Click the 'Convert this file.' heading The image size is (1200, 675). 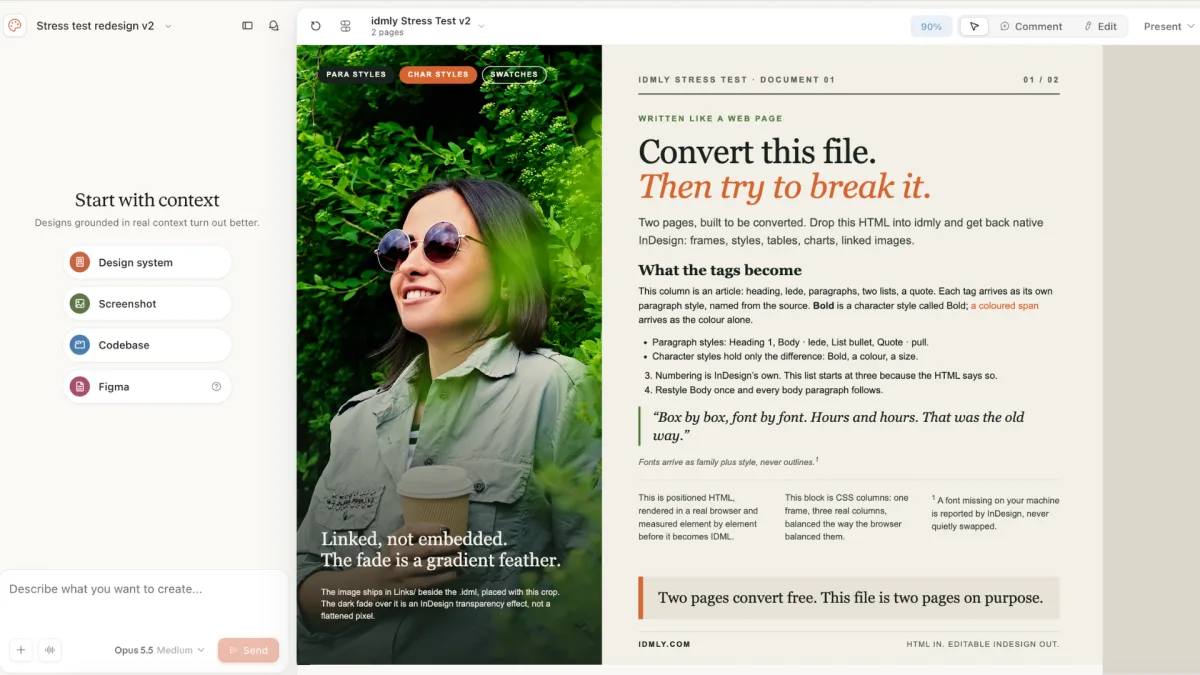[x=757, y=152]
